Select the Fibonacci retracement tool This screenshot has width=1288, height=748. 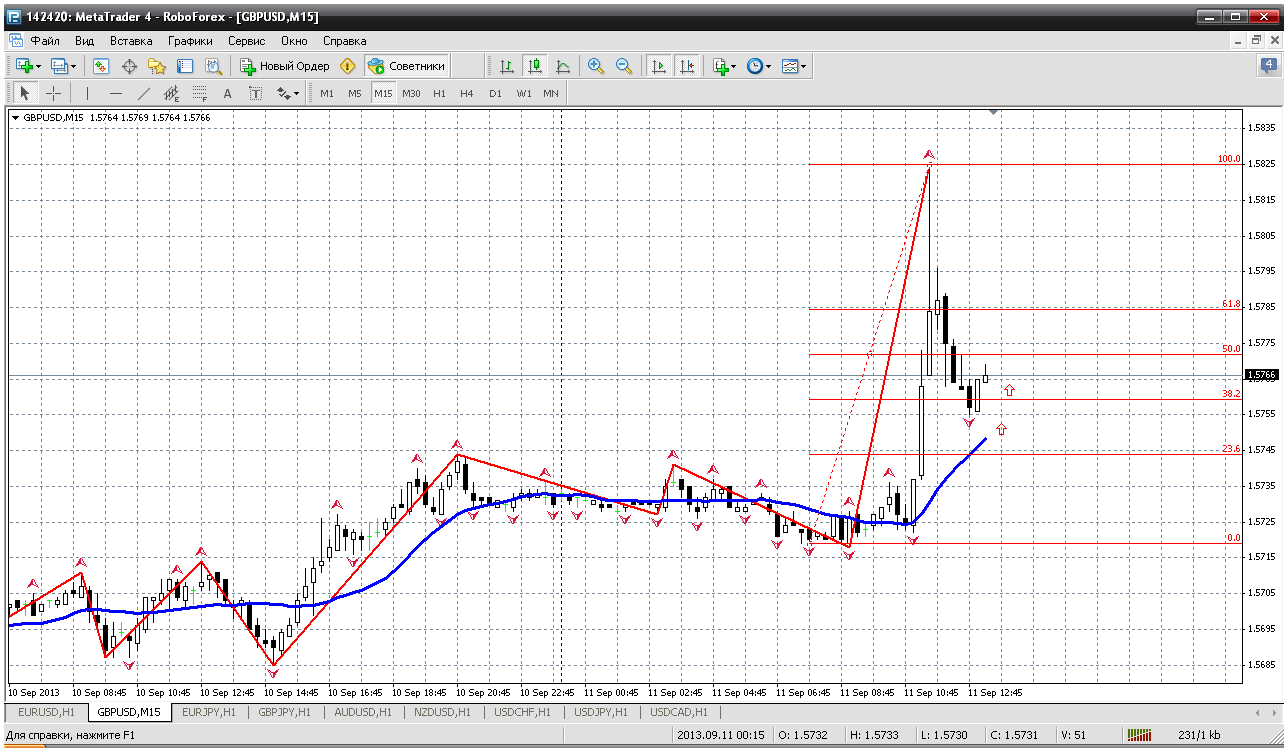coord(199,93)
